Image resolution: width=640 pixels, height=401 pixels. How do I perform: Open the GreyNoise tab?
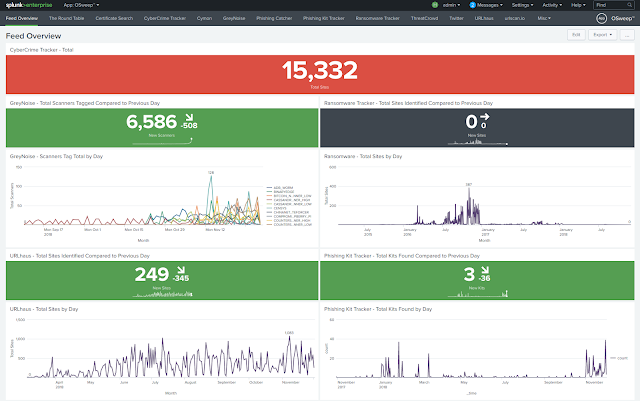(234, 18)
